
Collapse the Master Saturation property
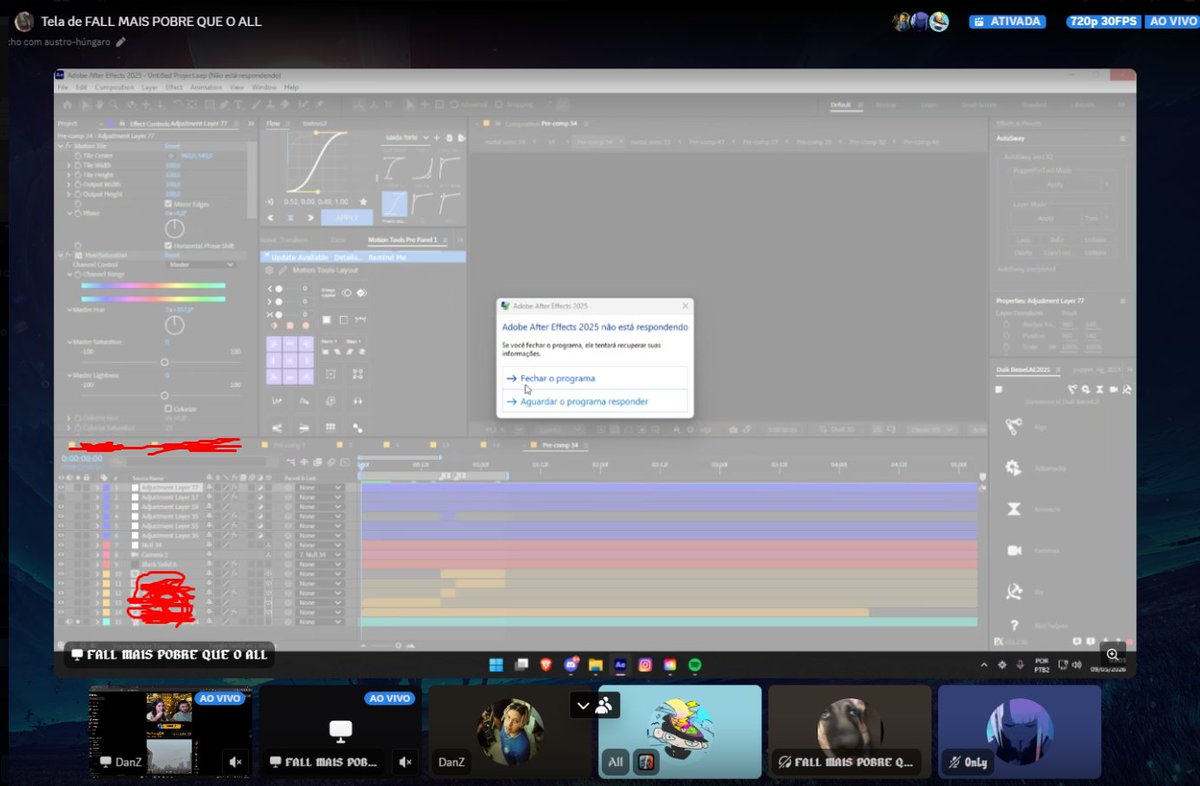(x=69, y=342)
